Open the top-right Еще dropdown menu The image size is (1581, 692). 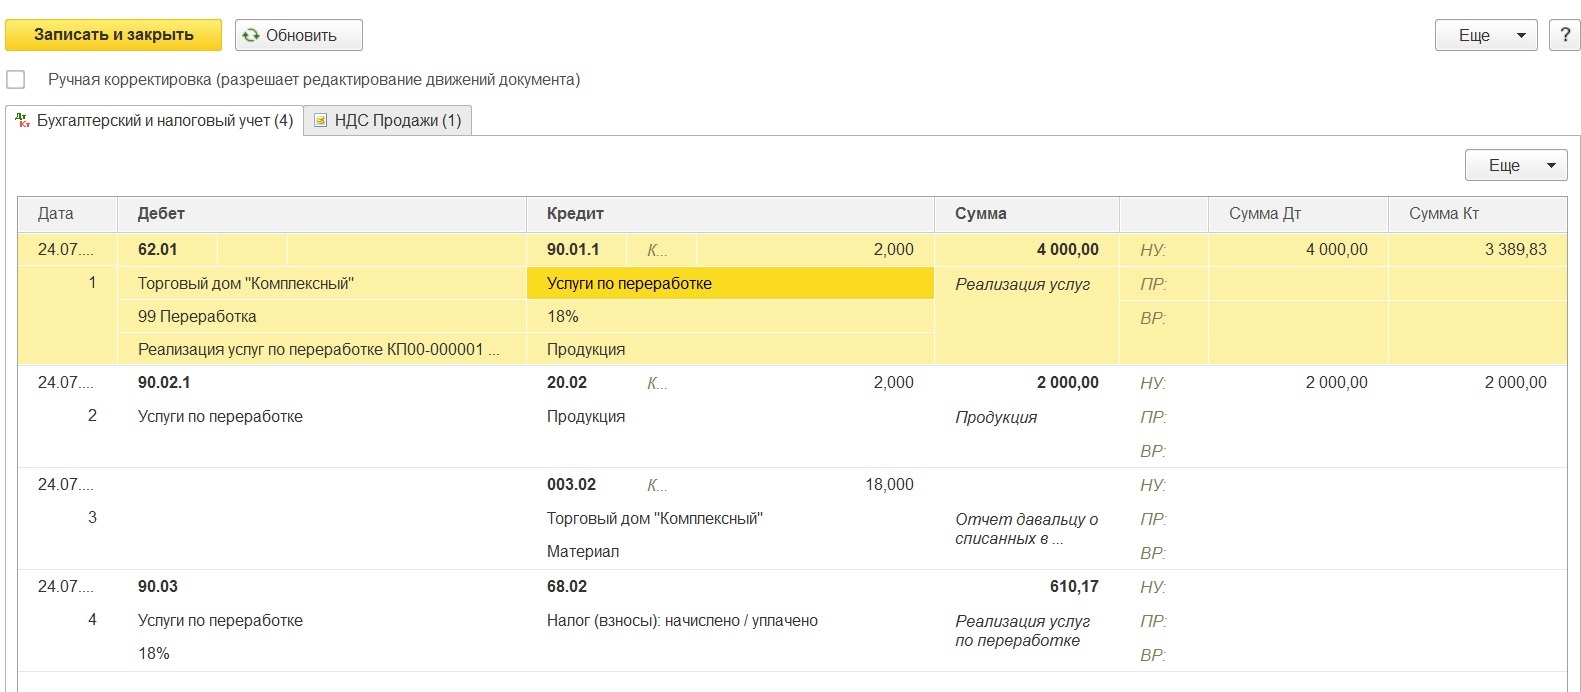pyautogui.click(x=1485, y=35)
